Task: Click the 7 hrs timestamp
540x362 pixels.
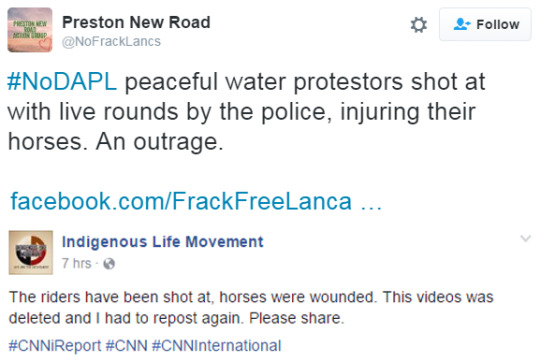Action: [76, 263]
